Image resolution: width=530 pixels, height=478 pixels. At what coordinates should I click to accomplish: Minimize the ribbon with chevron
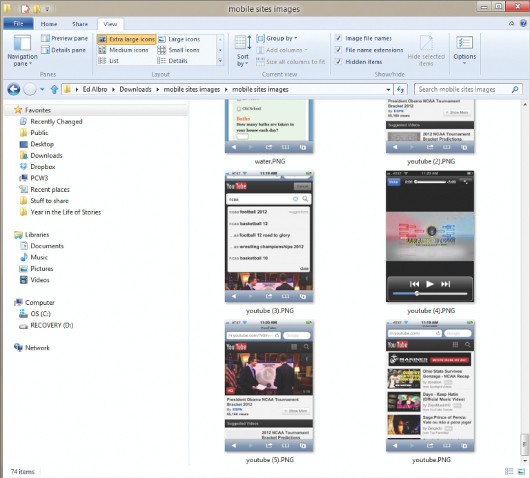pyautogui.click(x=512, y=24)
